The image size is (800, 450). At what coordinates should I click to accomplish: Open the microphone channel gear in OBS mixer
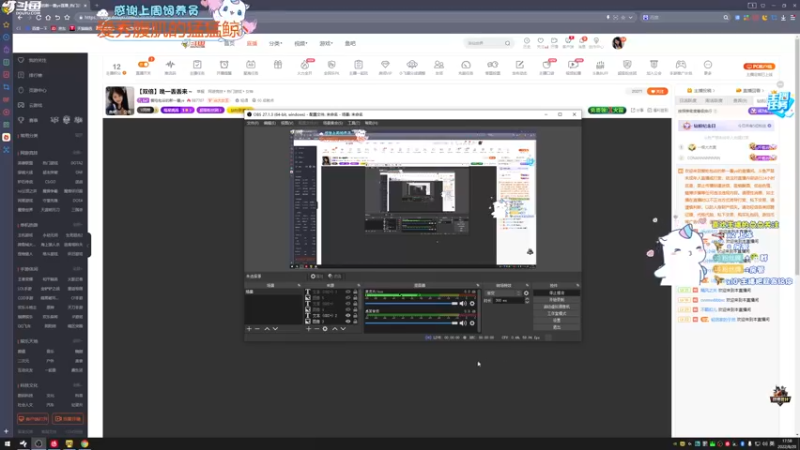pos(472,304)
